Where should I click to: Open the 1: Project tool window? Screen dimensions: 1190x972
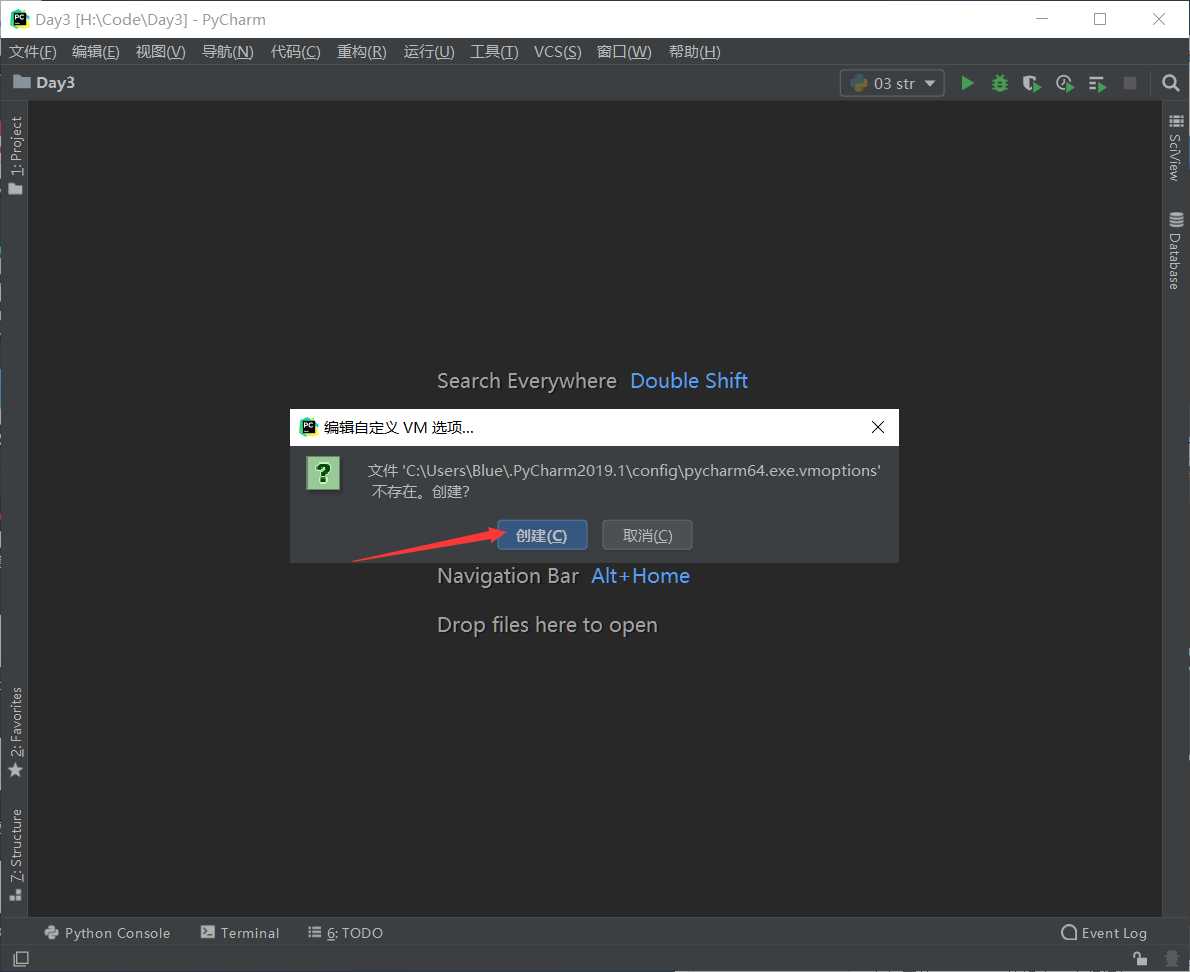[x=15, y=156]
